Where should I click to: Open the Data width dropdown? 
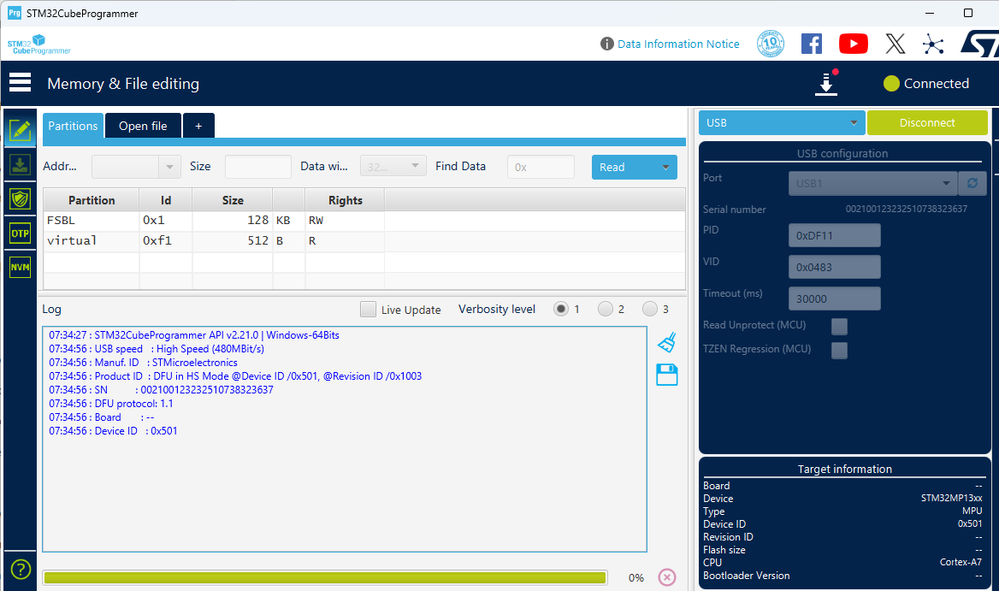pyautogui.click(x=392, y=166)
